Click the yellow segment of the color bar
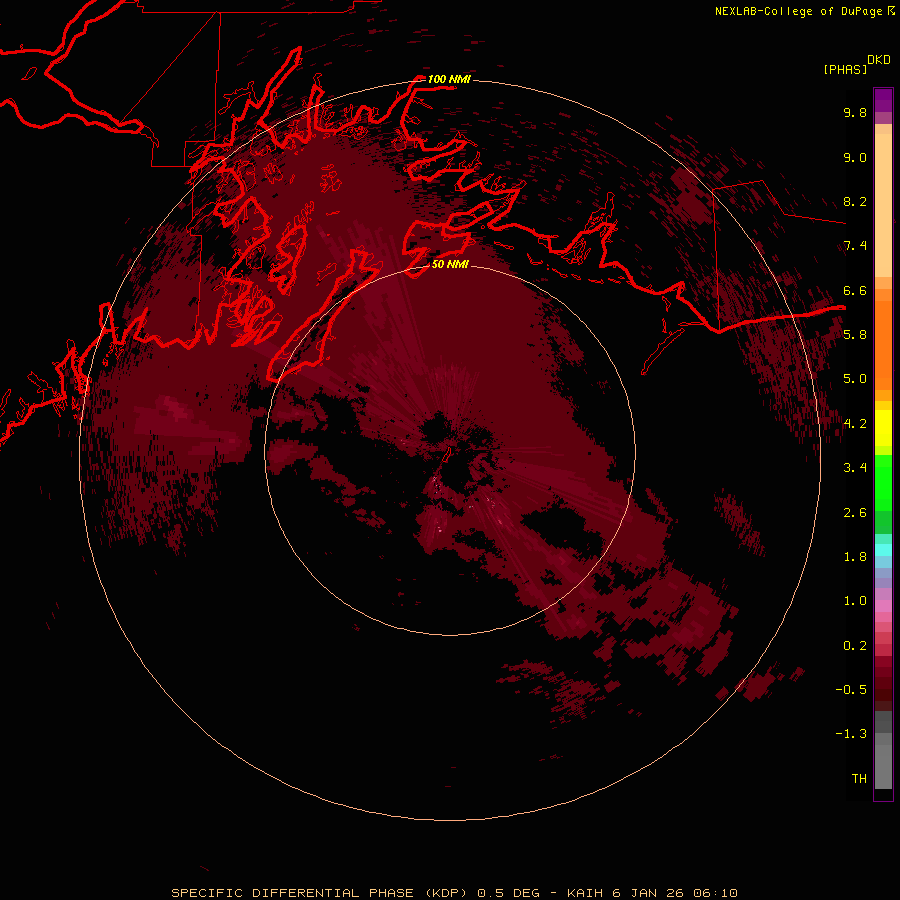The height and width of the screenshot is (900, 900). [x=883, y=428]
